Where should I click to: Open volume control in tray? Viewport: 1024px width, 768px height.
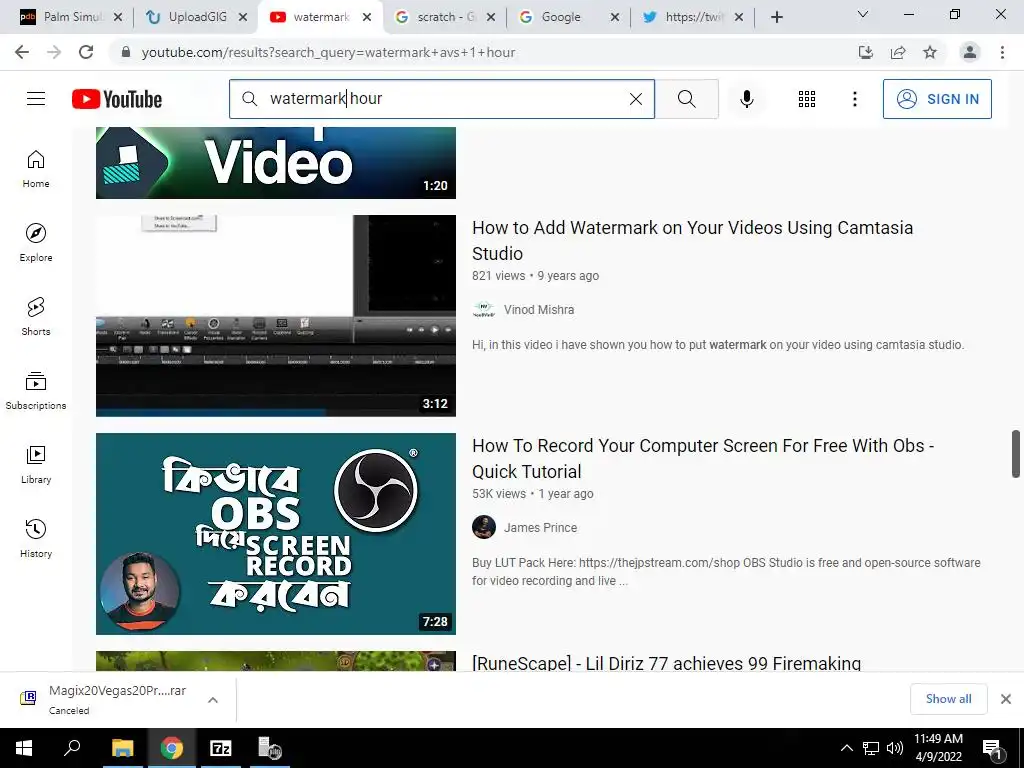895,748
